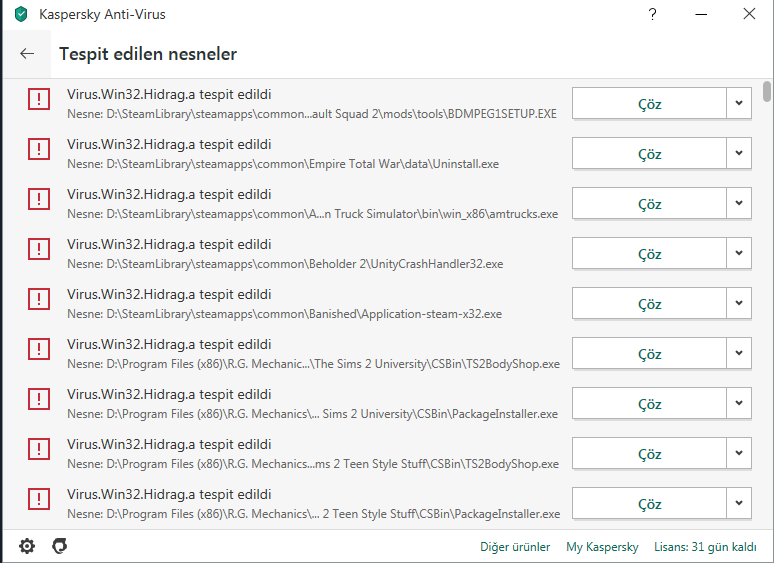Click warning icon for Application-steam-x32.exe detection

[39, 299]
